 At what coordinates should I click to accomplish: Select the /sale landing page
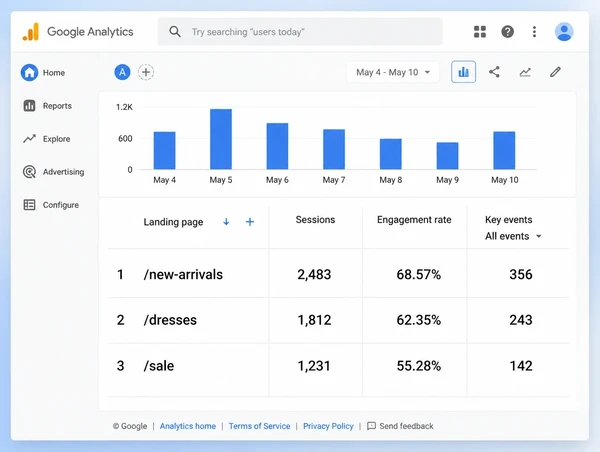pos(159,366)
